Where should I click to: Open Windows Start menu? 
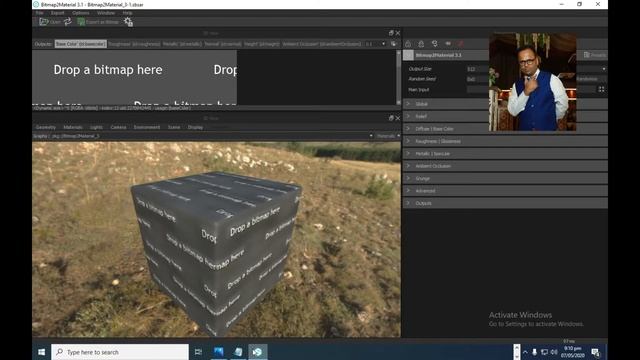click(x=41, y=352)
